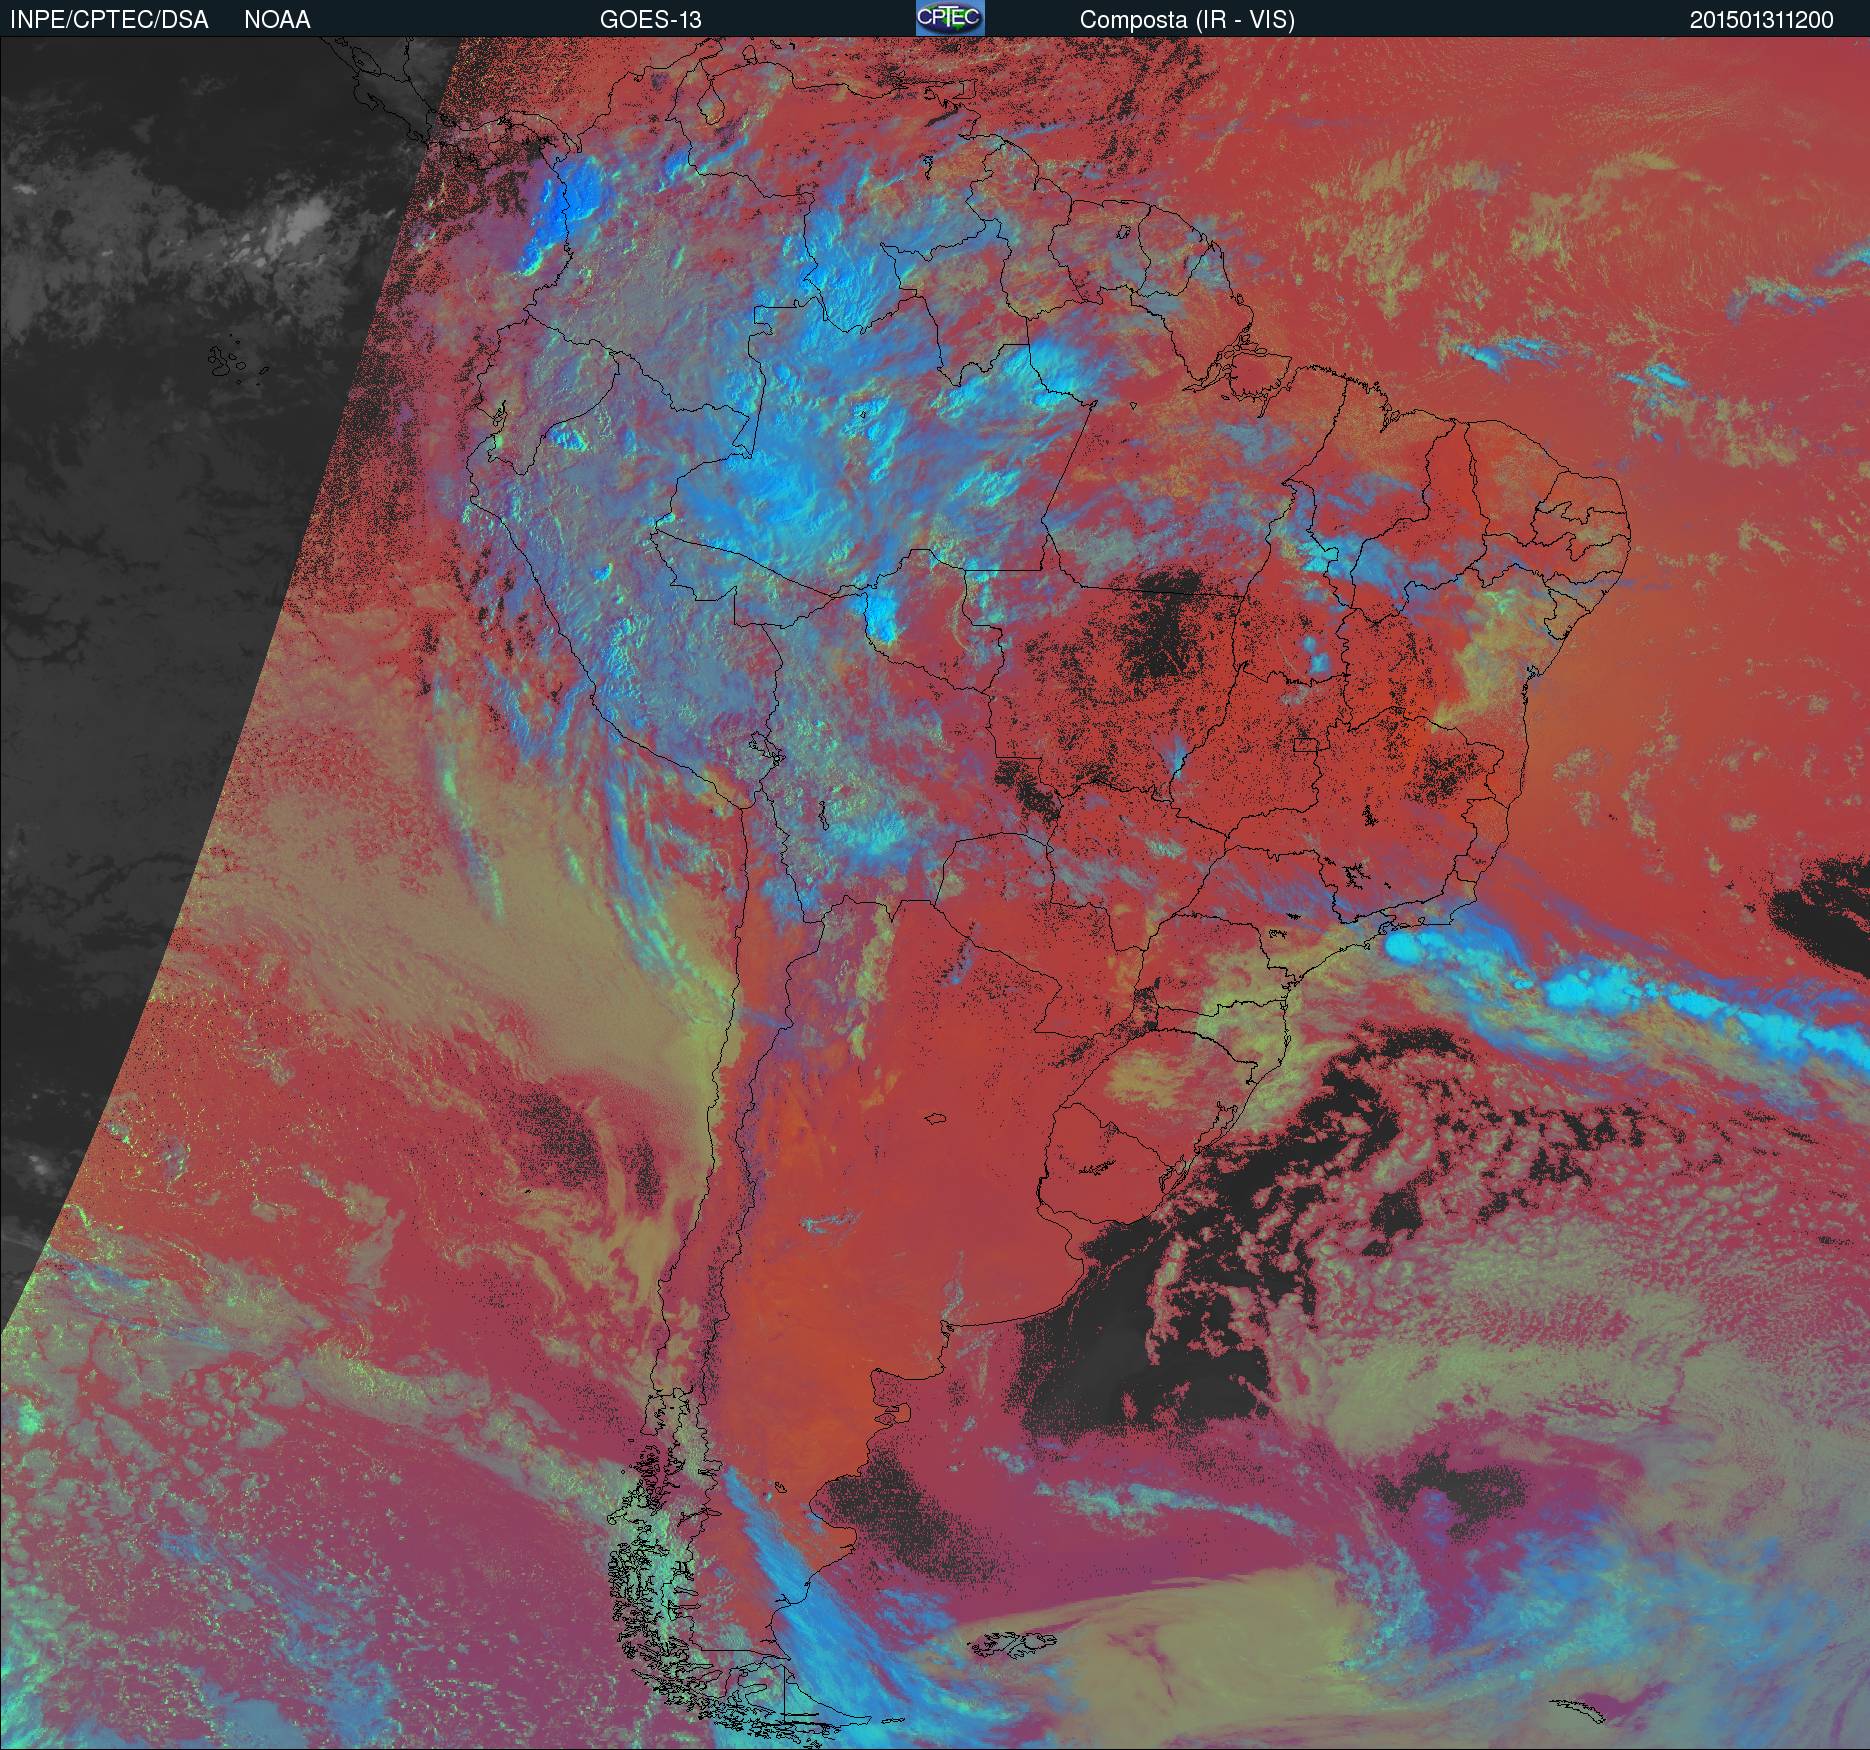The image size is (1870, 1750).
Task: Click the timestamp 201501311200
Action: (x=1762, y=20)
